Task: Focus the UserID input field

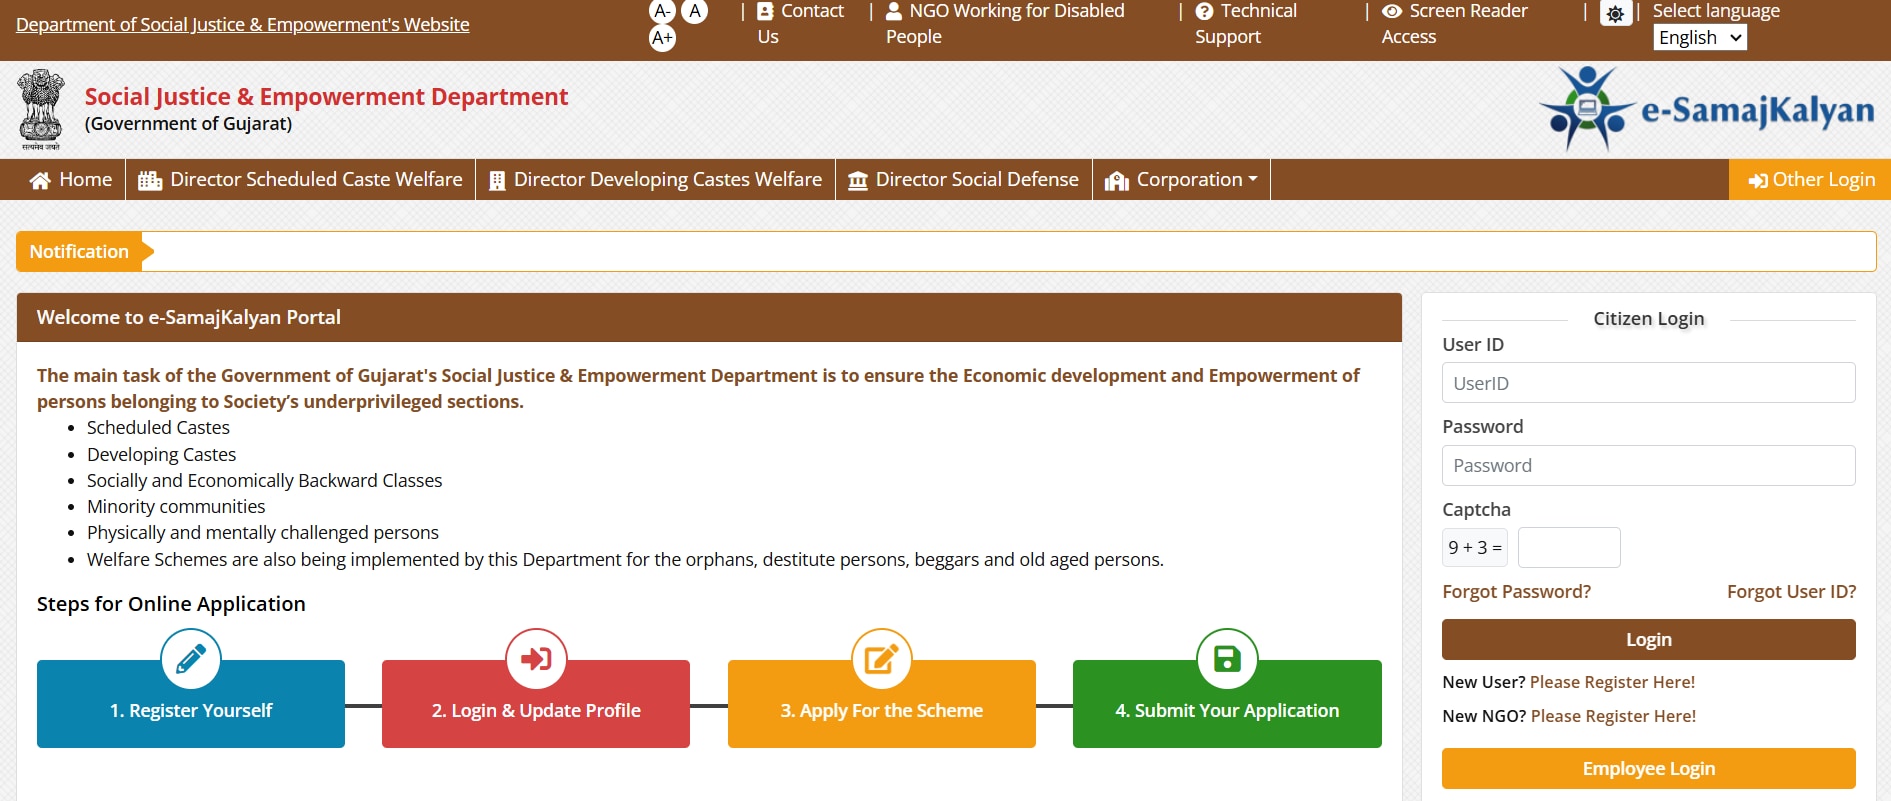Action: coord(1648,383)
